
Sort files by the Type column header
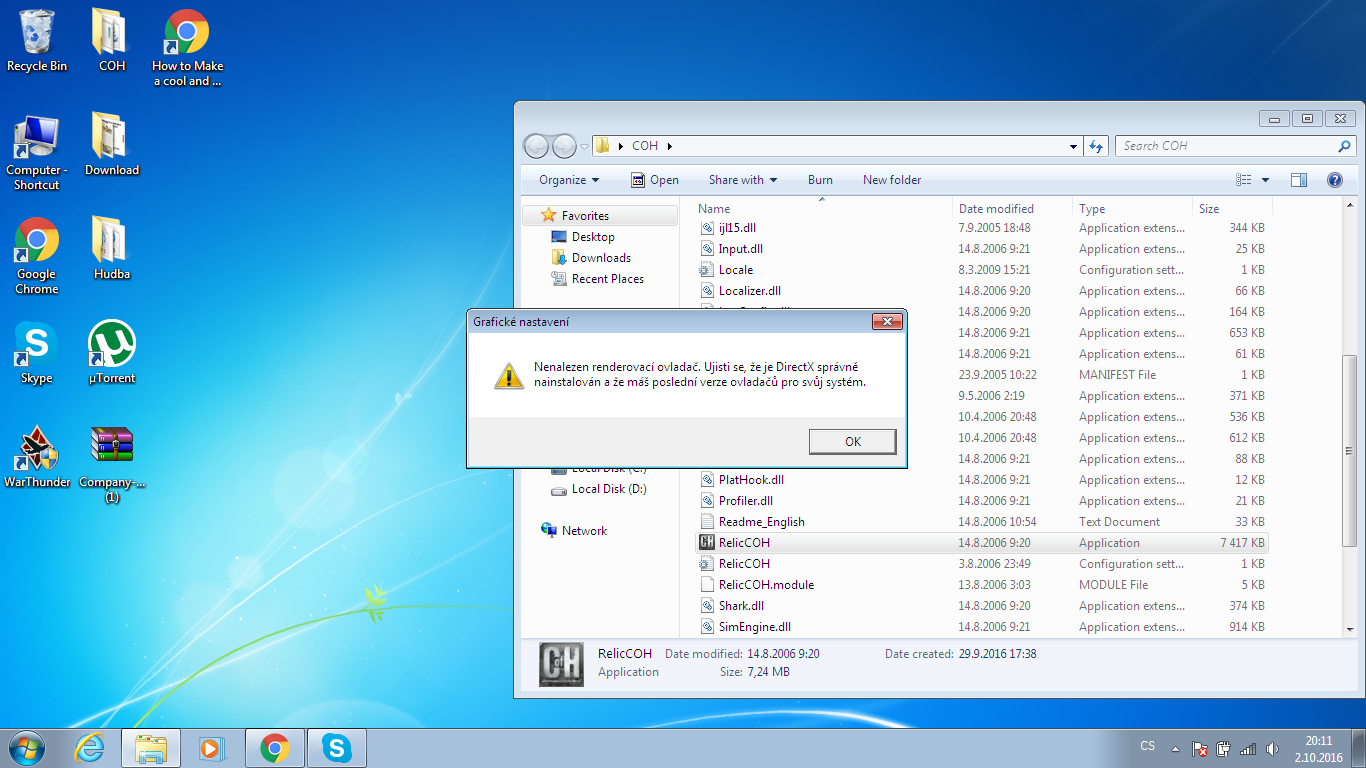pyautogui.click(x=1132, y=209)
